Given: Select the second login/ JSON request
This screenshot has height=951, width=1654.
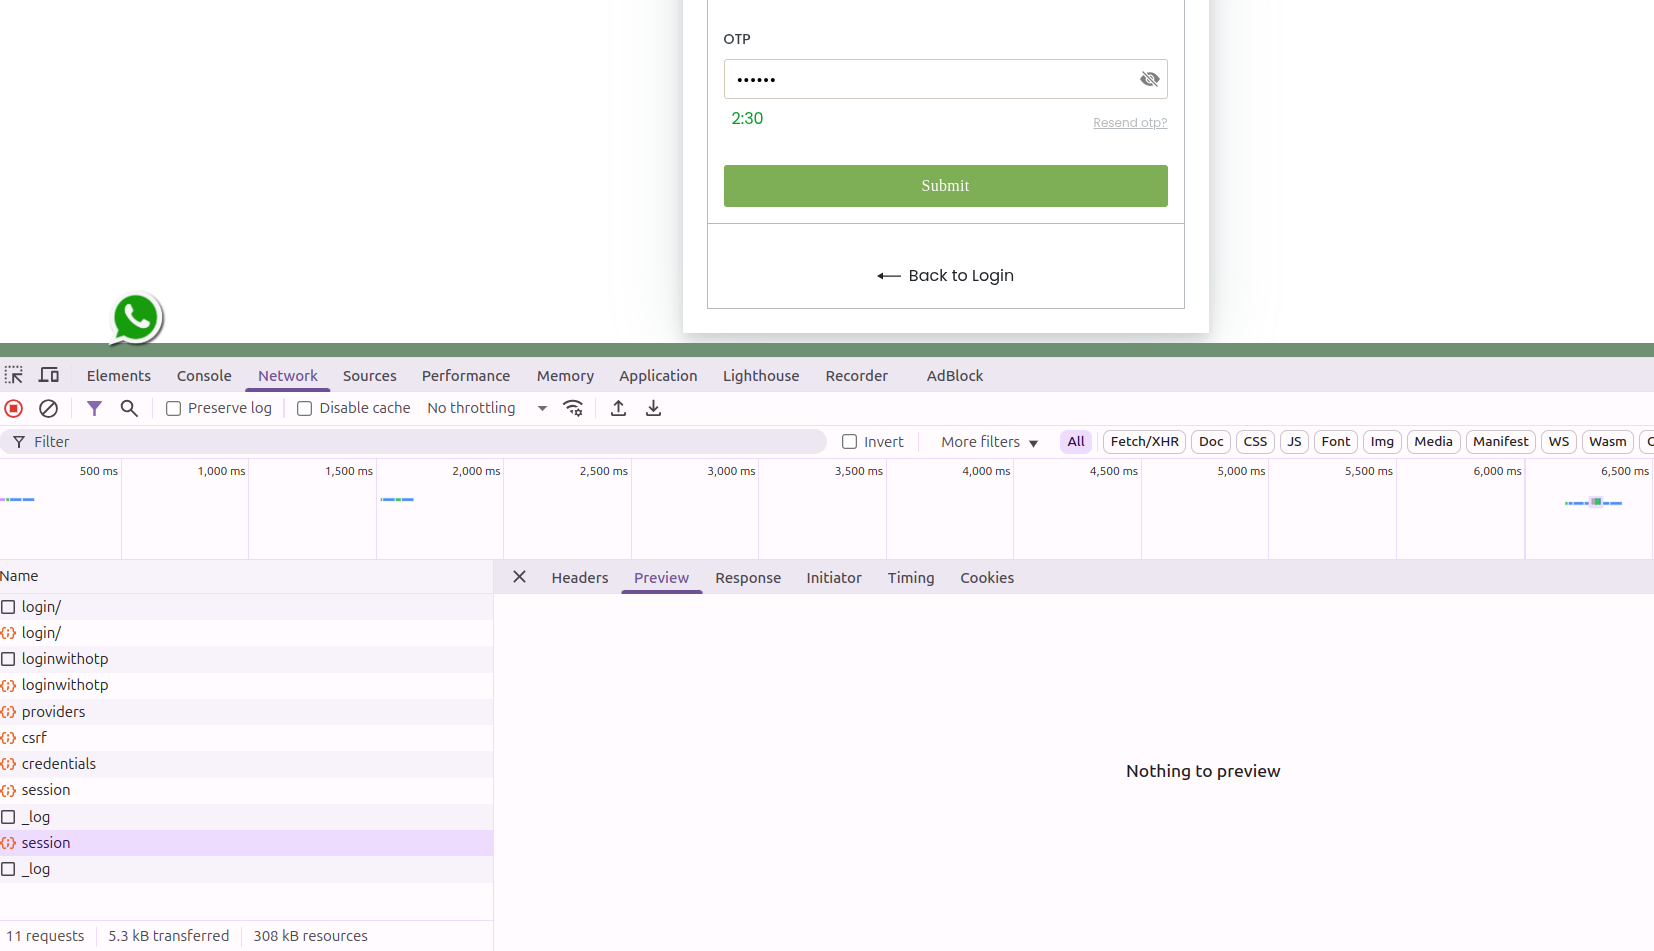Looking at the screenshot, I should (246, 633).
